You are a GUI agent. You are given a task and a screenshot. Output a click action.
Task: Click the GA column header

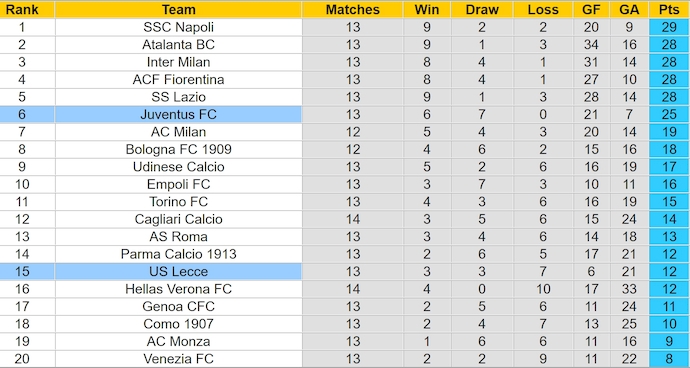point(629,10)
